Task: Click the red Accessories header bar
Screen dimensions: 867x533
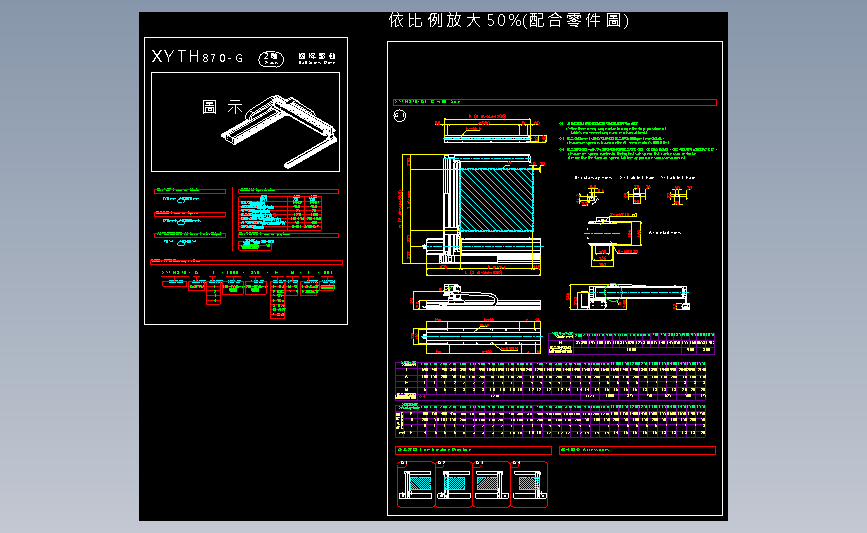Action: click(638, 450)
